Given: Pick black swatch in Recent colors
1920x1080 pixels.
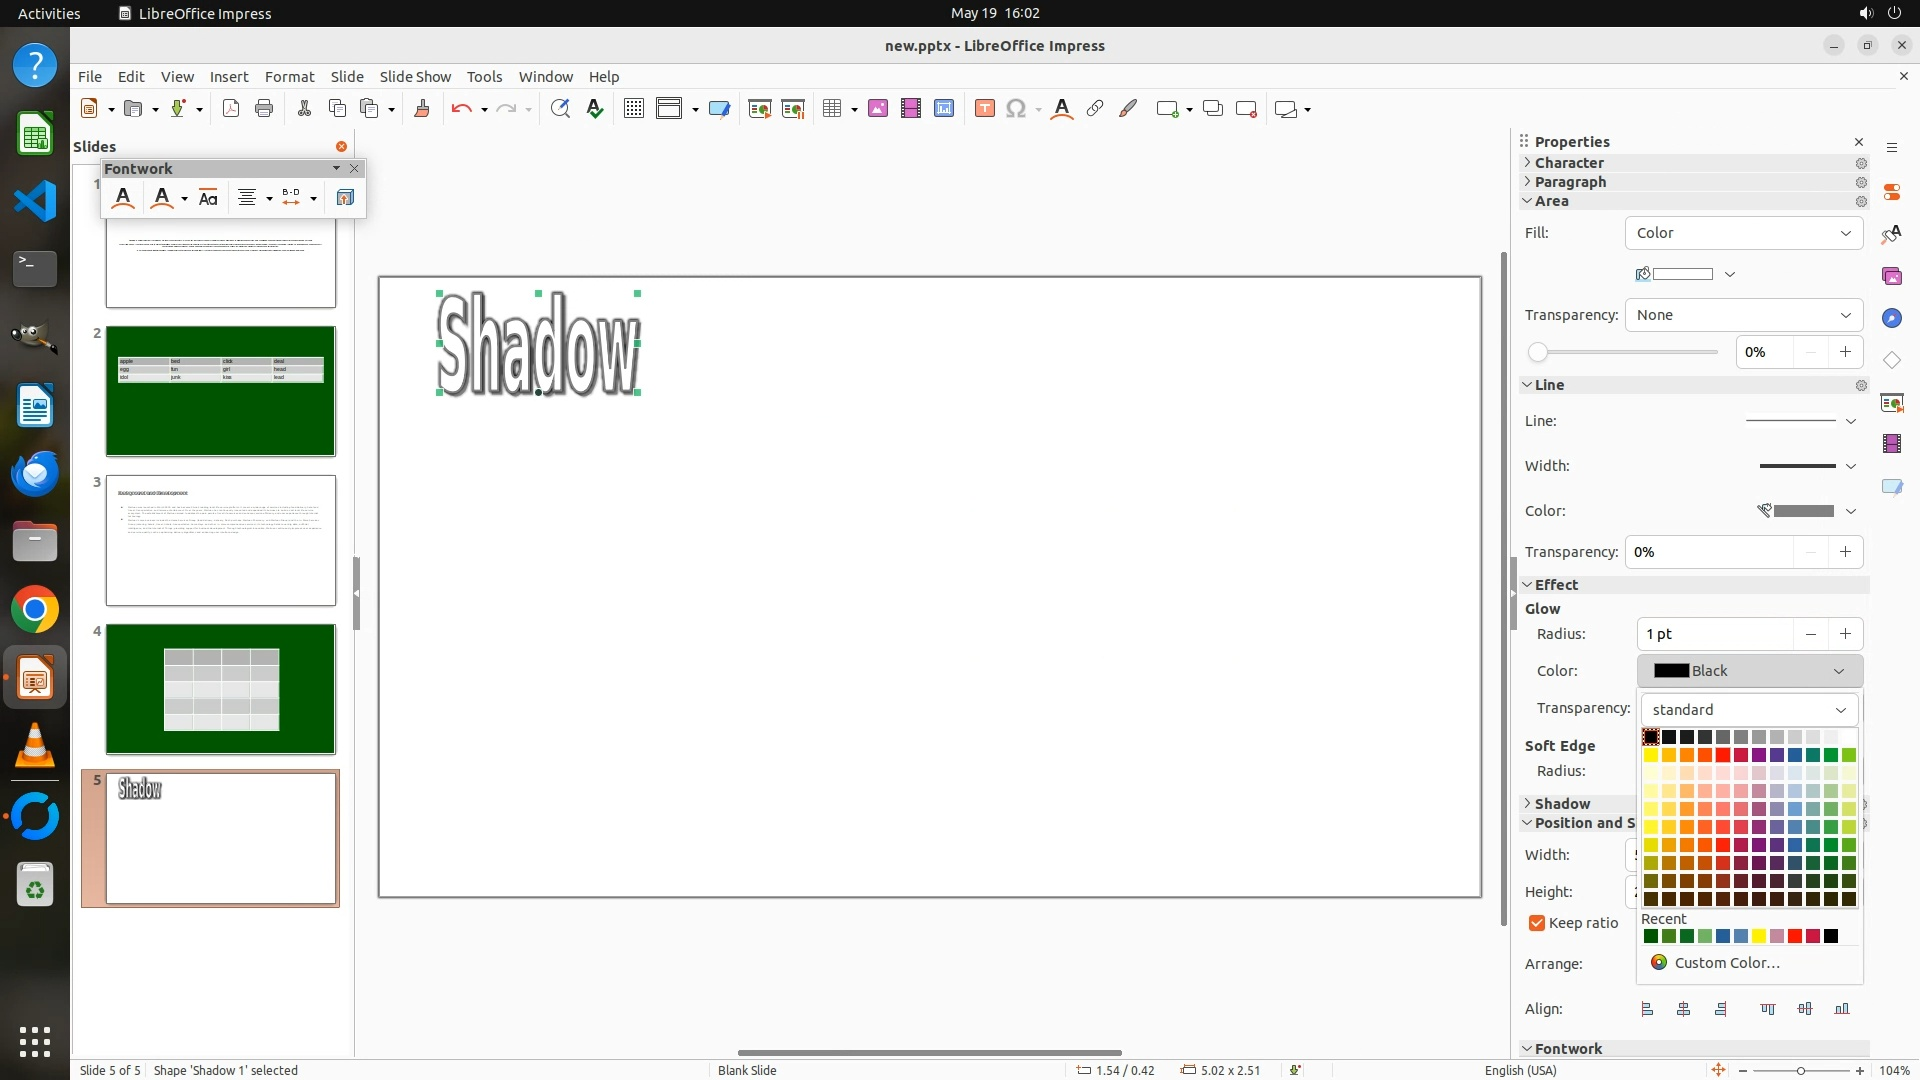Looking at the screenshot, I should (x=1831, y=937).
